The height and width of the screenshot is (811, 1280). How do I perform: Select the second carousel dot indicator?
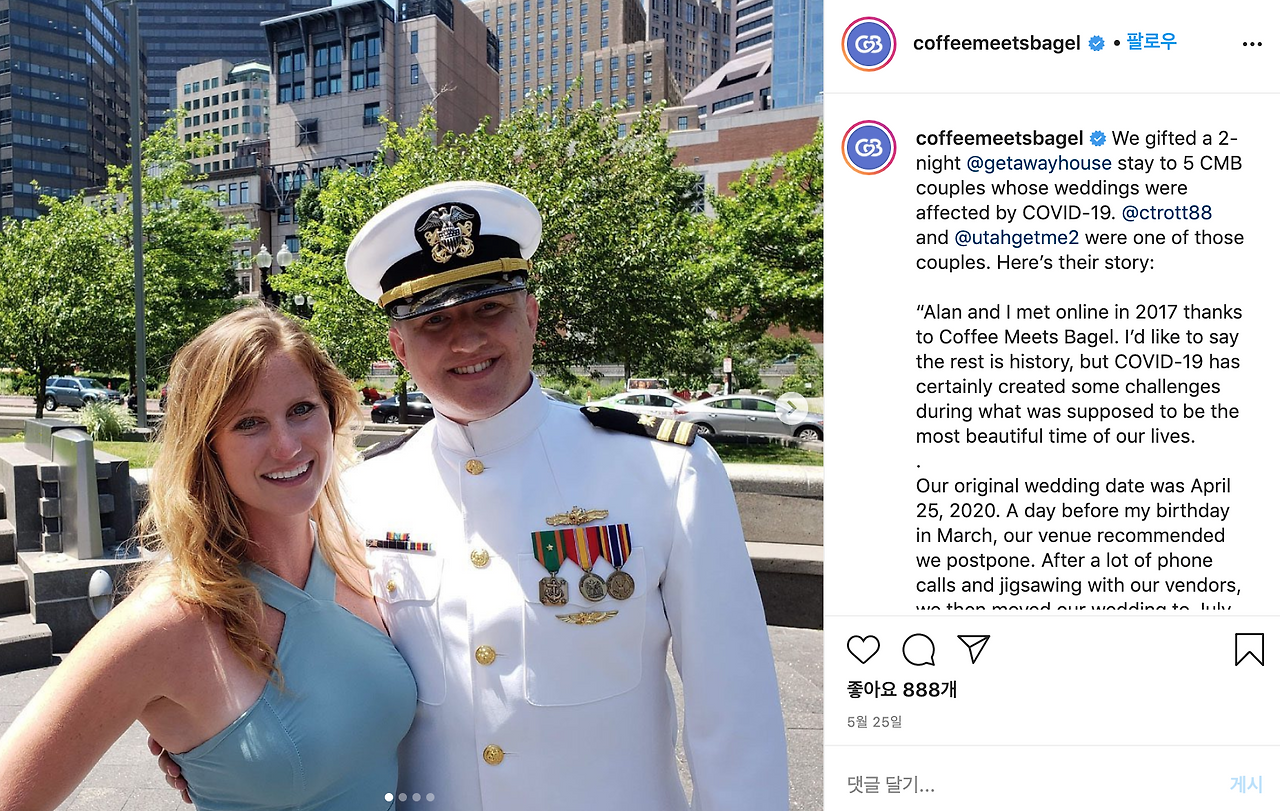(403, 797)
